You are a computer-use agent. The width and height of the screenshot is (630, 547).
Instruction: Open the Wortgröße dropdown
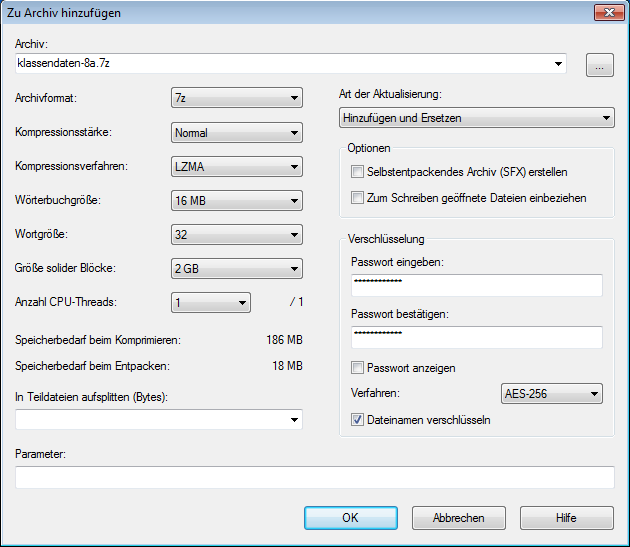236,235
